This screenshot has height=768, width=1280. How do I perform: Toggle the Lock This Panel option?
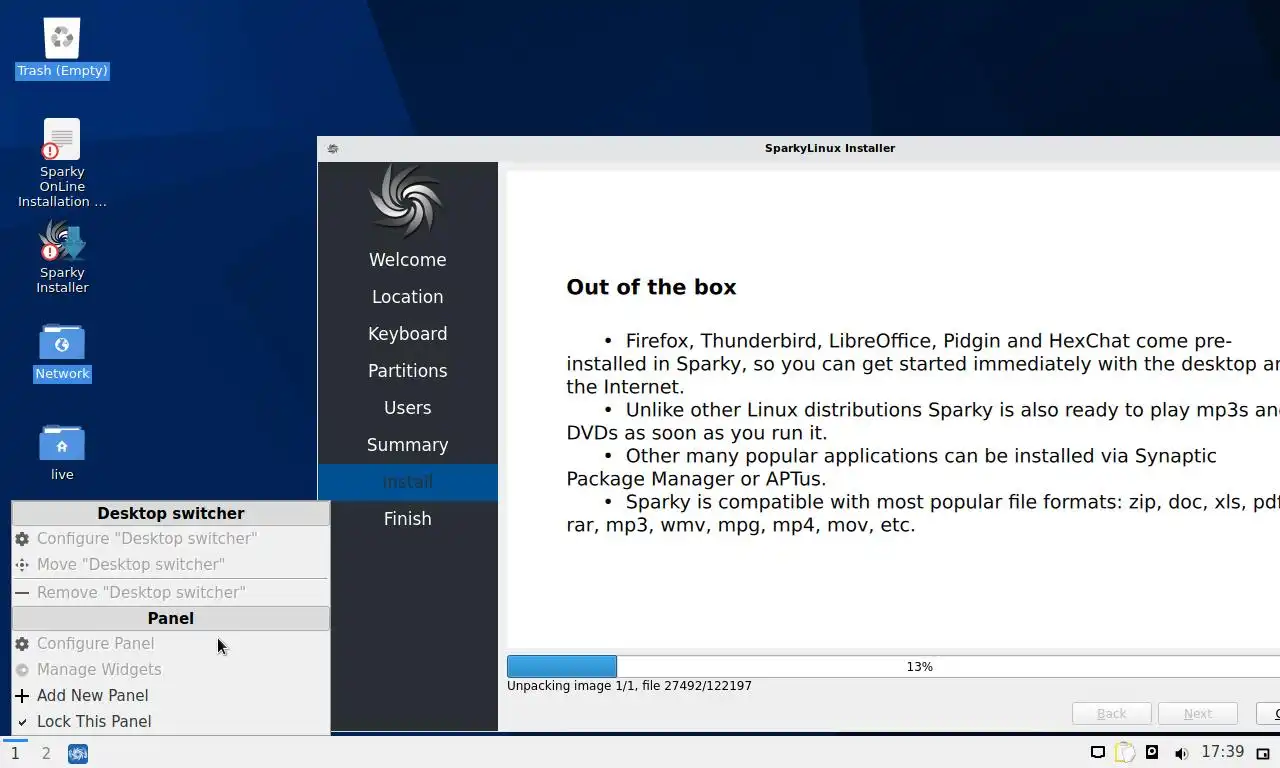click(x=171, y=721)
